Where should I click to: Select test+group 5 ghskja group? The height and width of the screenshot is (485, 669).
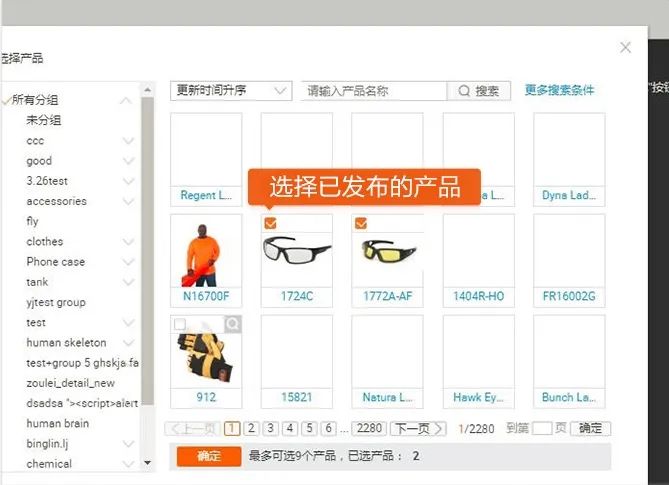[x=82, y=363]
